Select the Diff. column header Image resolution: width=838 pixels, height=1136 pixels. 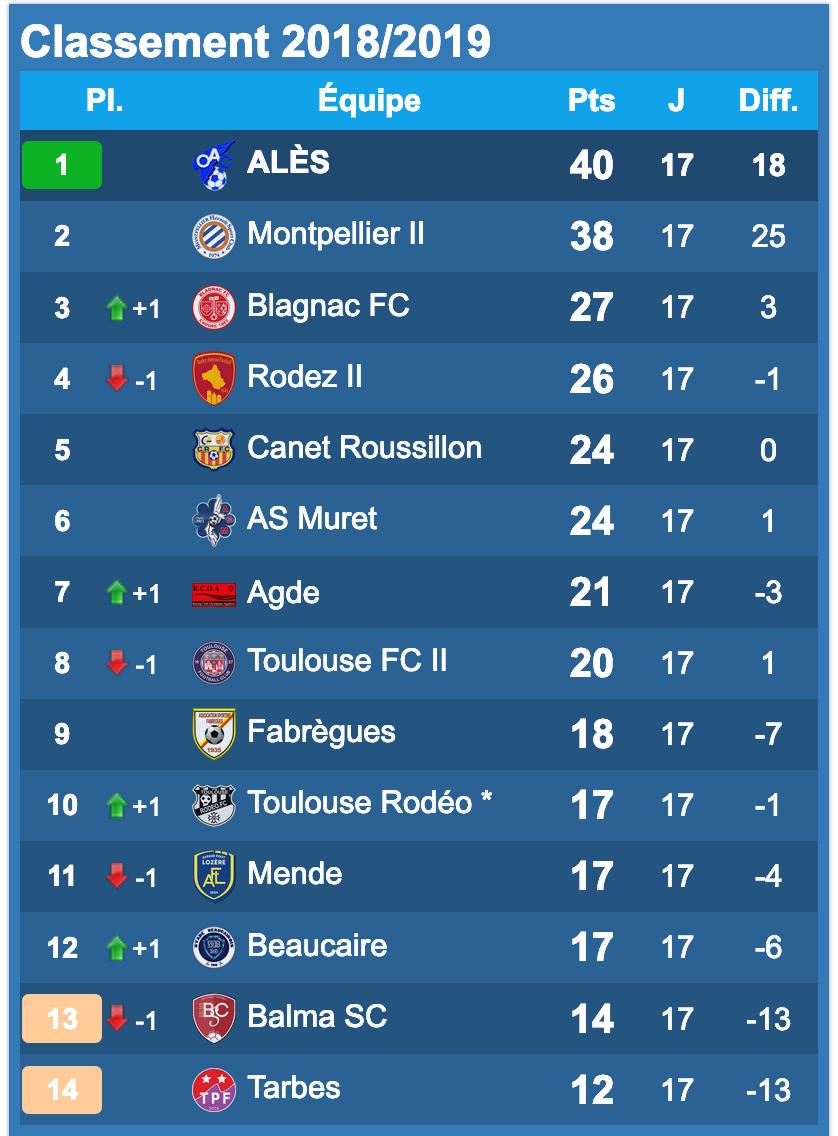768,101
